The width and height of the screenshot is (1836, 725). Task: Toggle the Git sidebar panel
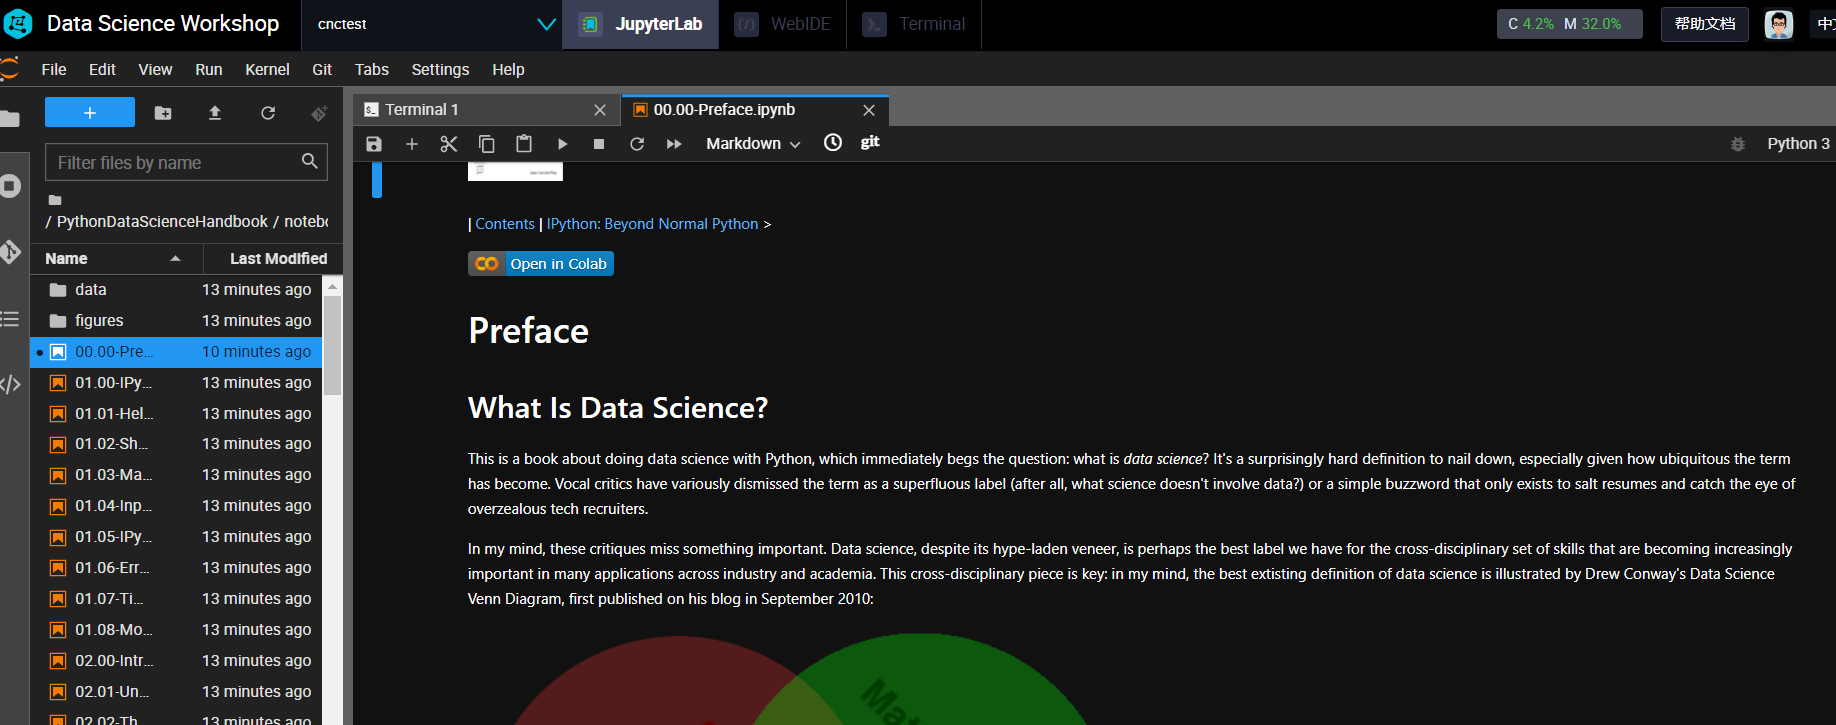click(x=10, y=251)
